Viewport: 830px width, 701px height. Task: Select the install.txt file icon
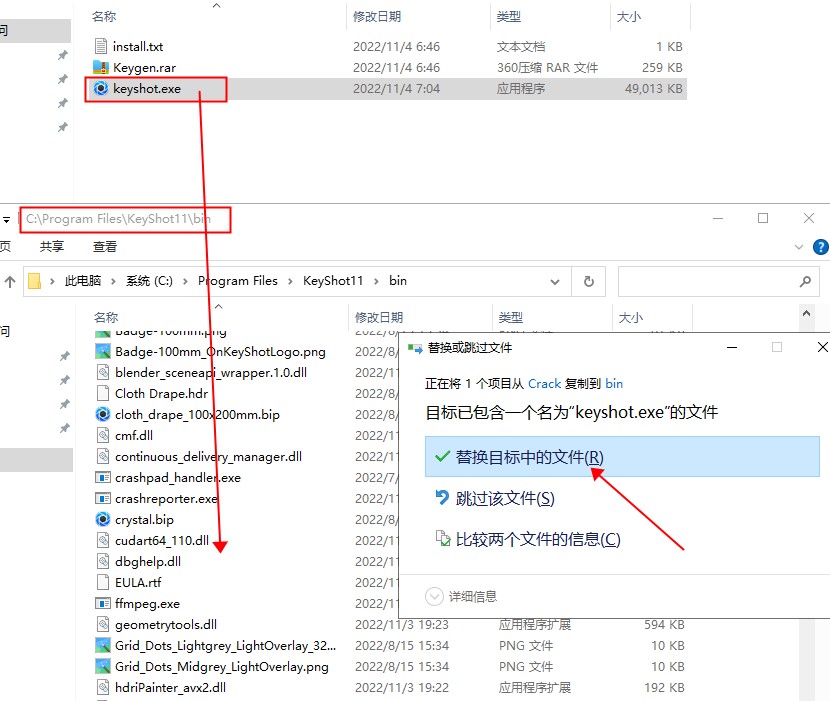click(101, 47)
